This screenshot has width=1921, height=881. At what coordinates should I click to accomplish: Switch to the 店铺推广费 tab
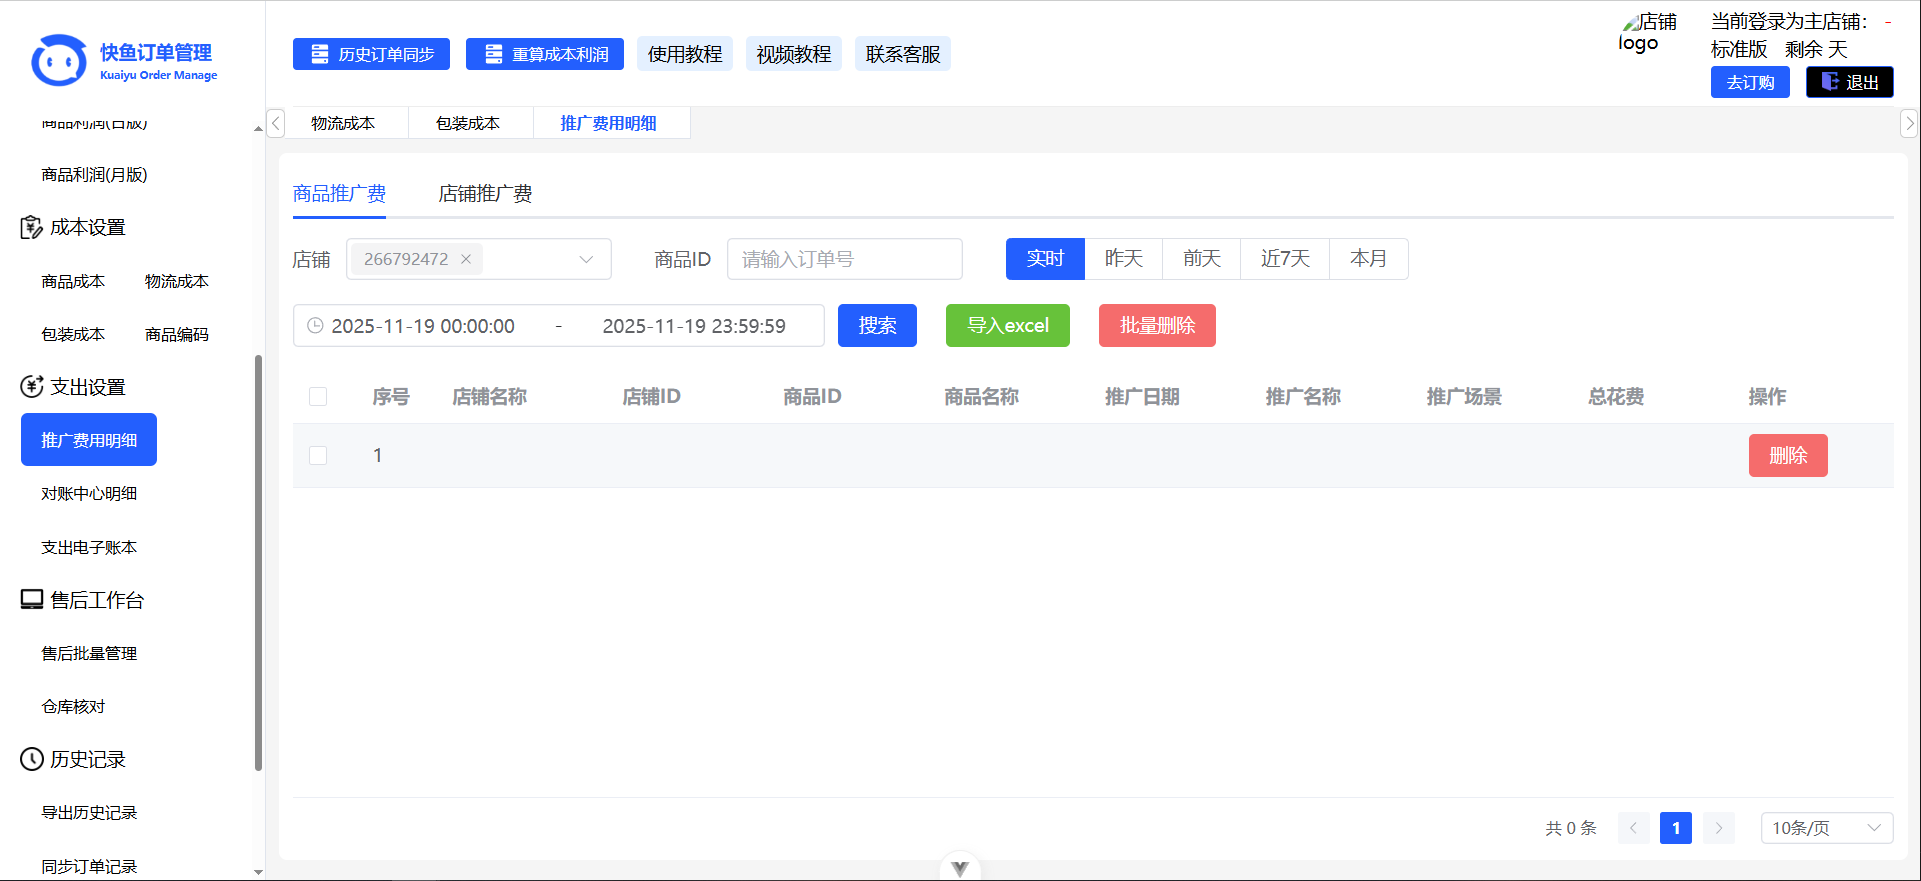pos(485,194)
